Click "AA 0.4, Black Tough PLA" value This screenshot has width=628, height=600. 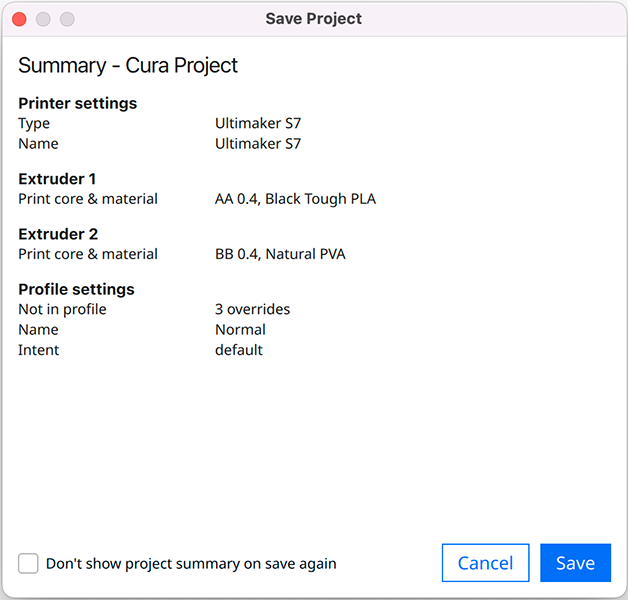point(295,199)
